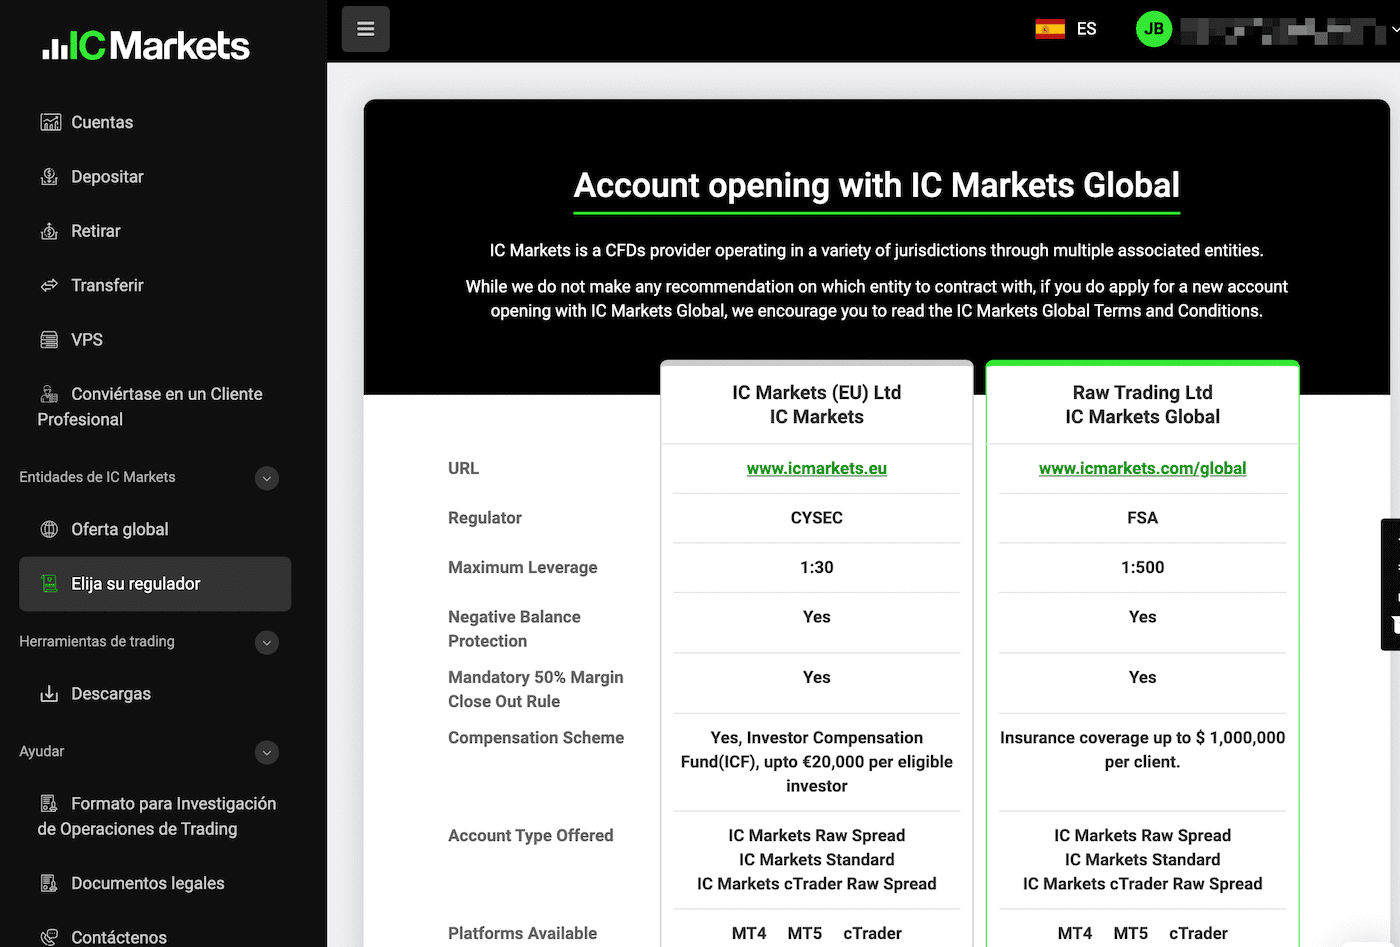Click the green JB avatar
This screenshot has width=1400, height=947.
click(1154, 29)
